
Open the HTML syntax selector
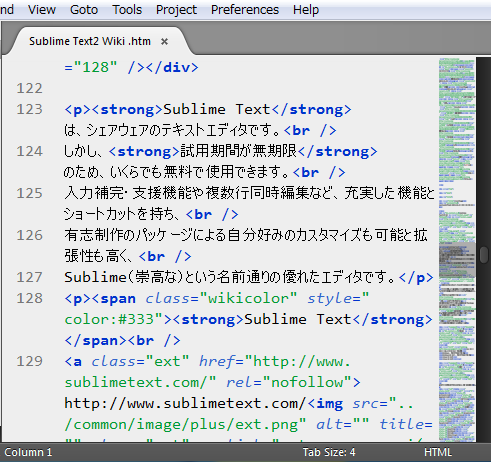(x=438, y=452)
